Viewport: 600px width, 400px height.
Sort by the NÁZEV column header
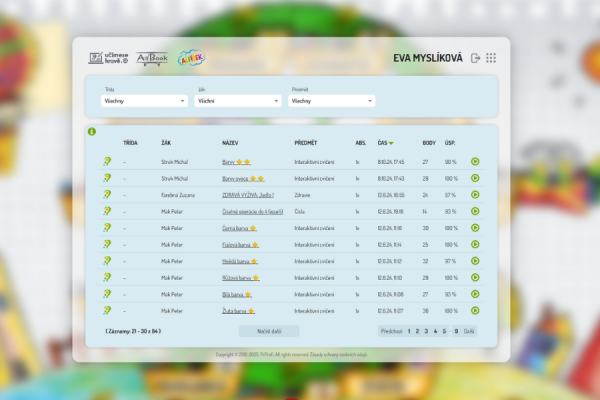[x=230, y=143]
